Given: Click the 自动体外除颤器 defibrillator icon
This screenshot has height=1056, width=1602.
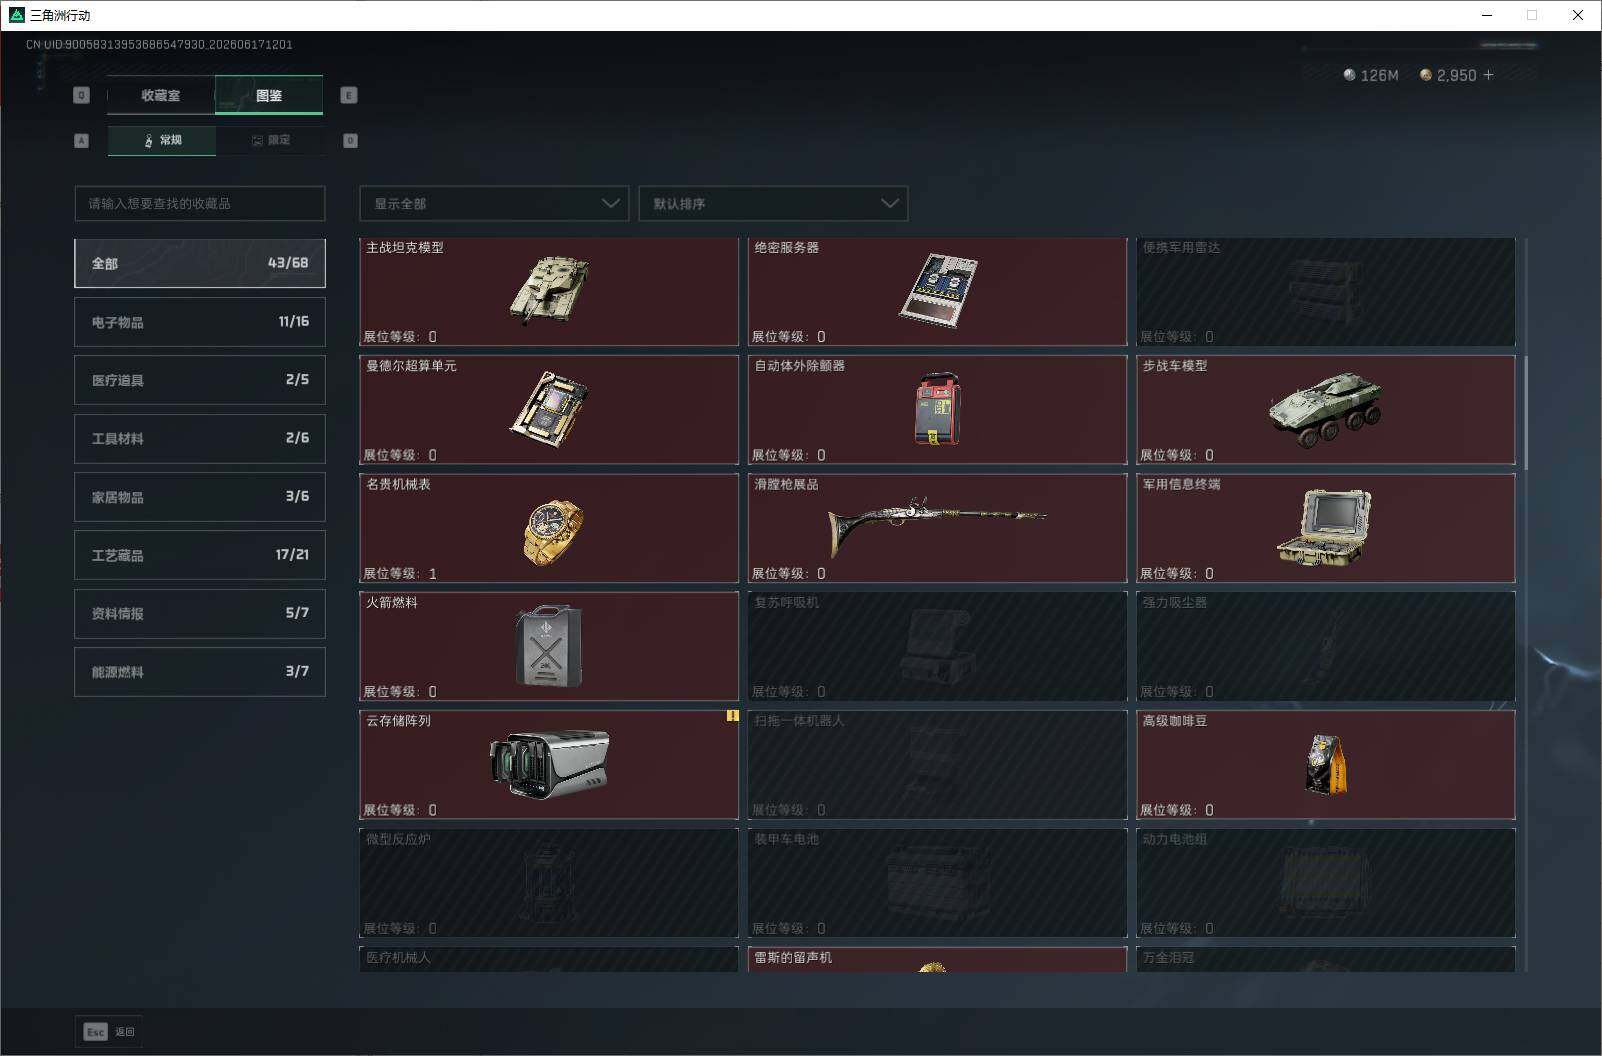Looking at the screenshot, I should coord(938,409).
